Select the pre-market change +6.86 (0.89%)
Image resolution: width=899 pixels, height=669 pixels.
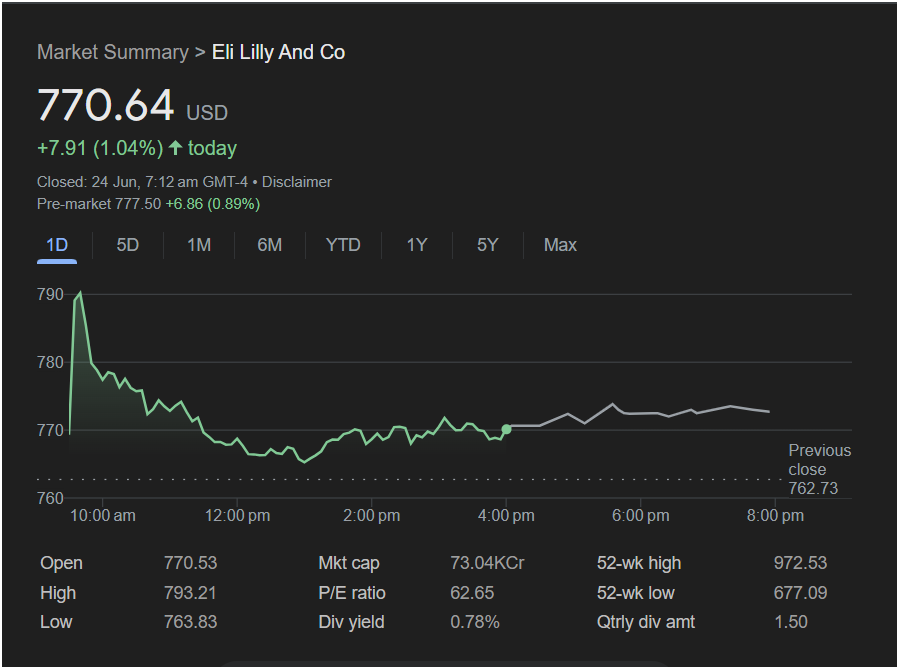pyautogui.click(x=213, y=204)
